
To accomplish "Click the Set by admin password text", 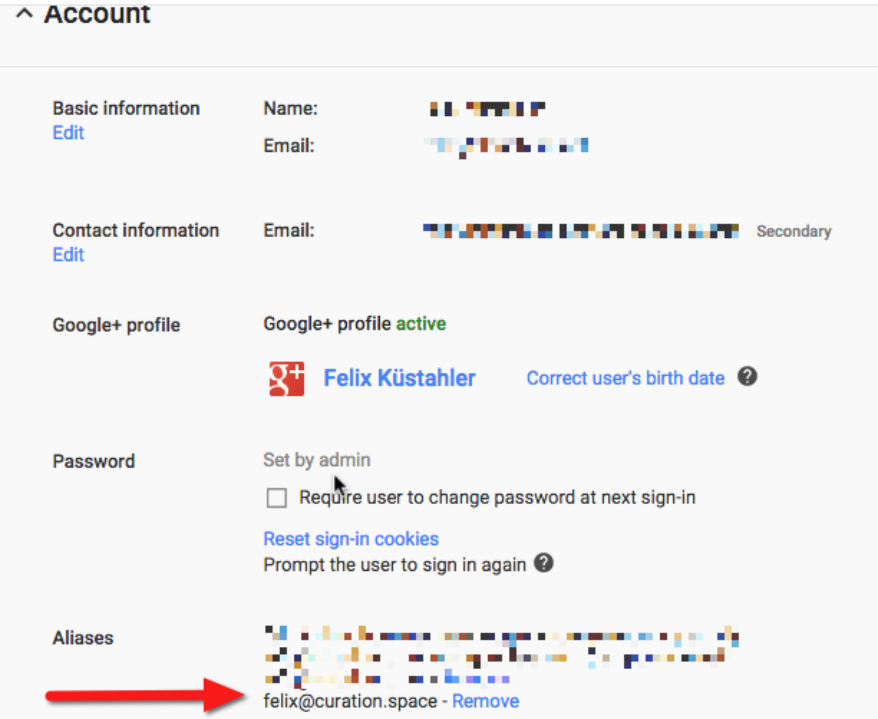I will click(x=316, y=460).
